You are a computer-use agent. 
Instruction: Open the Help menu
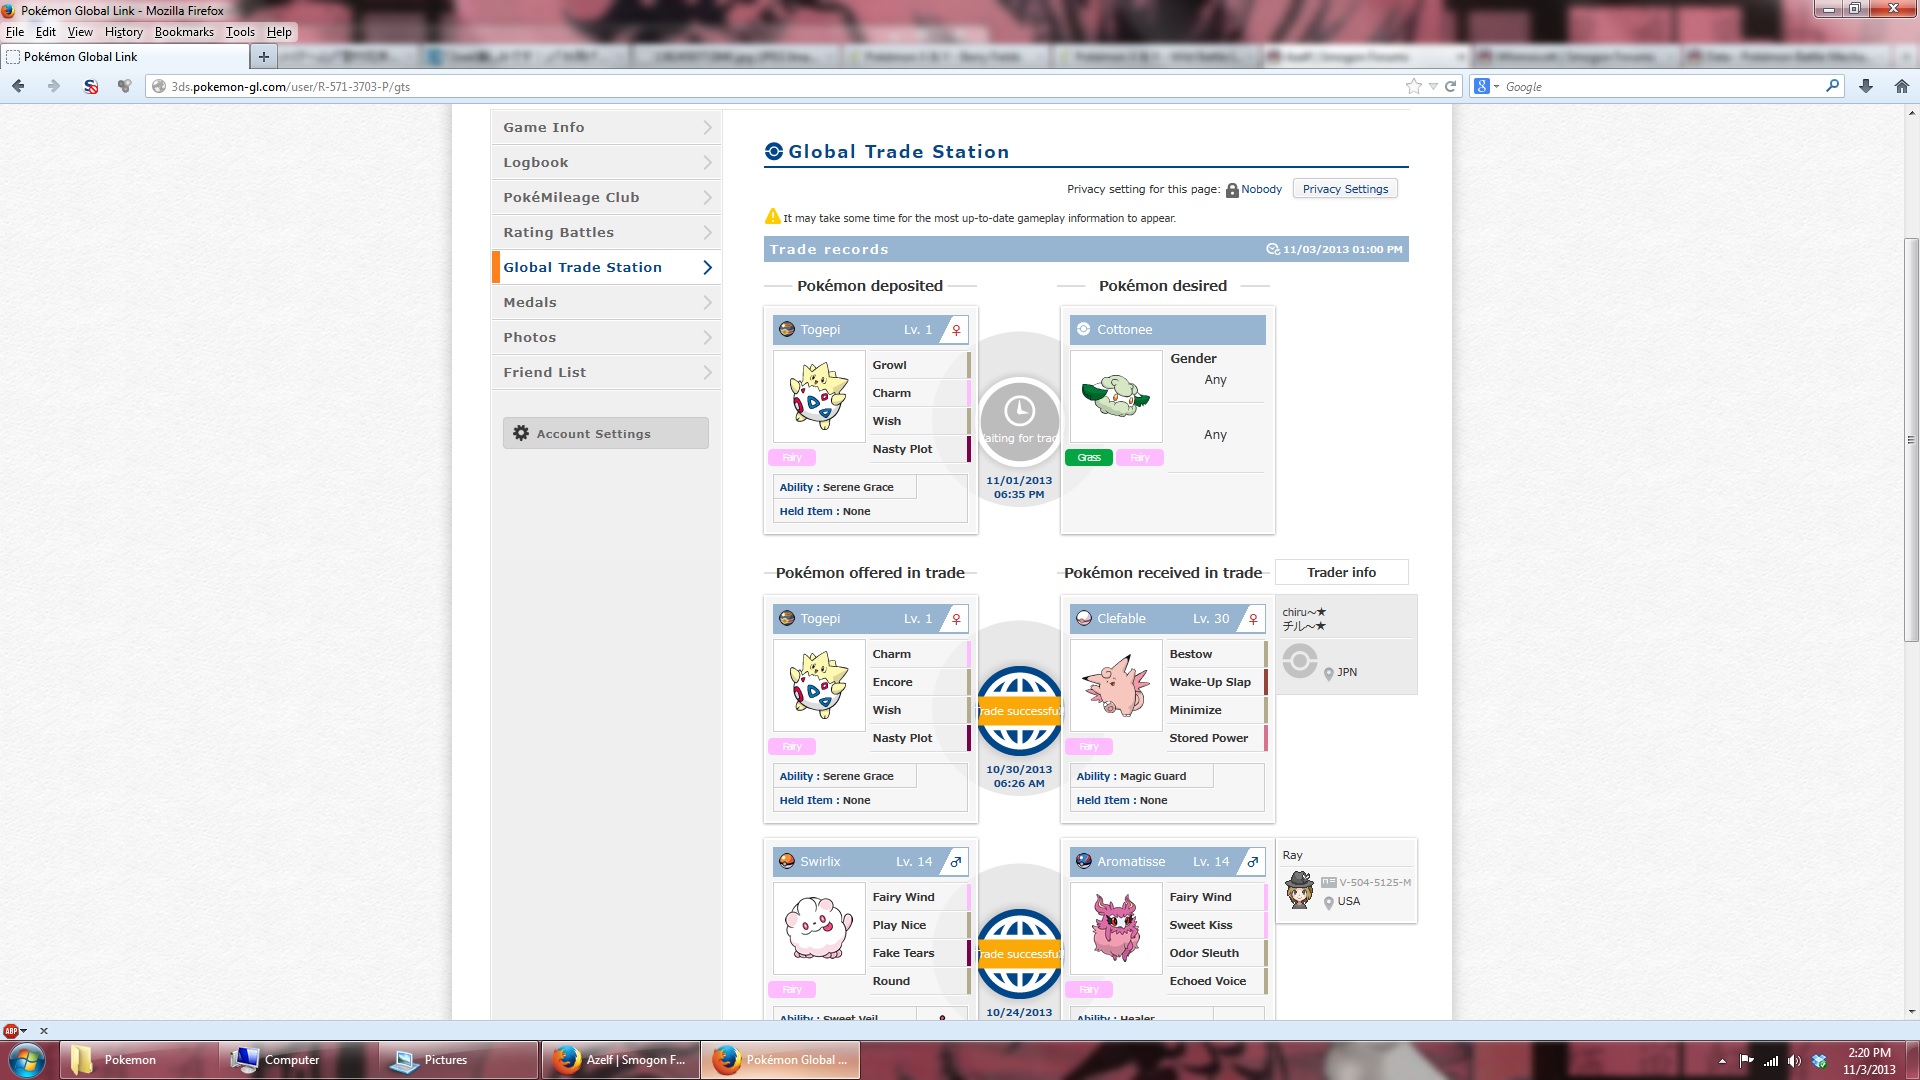(279, 32)
